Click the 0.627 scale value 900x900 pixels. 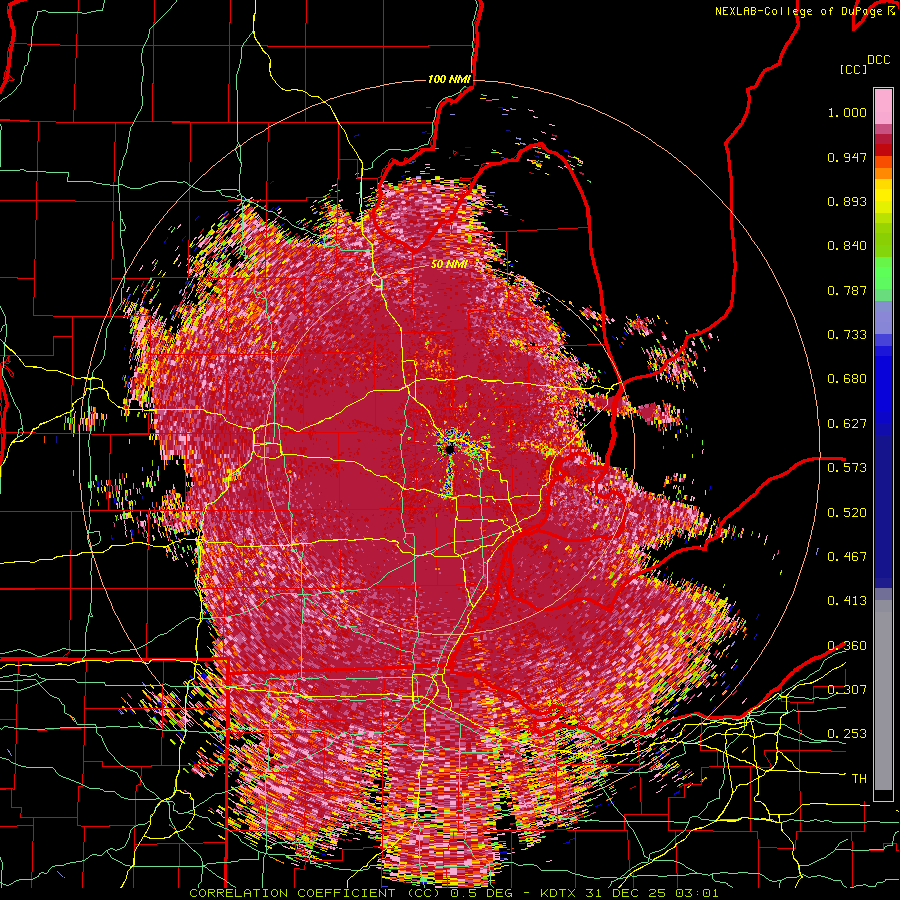[x=847, y=424]
